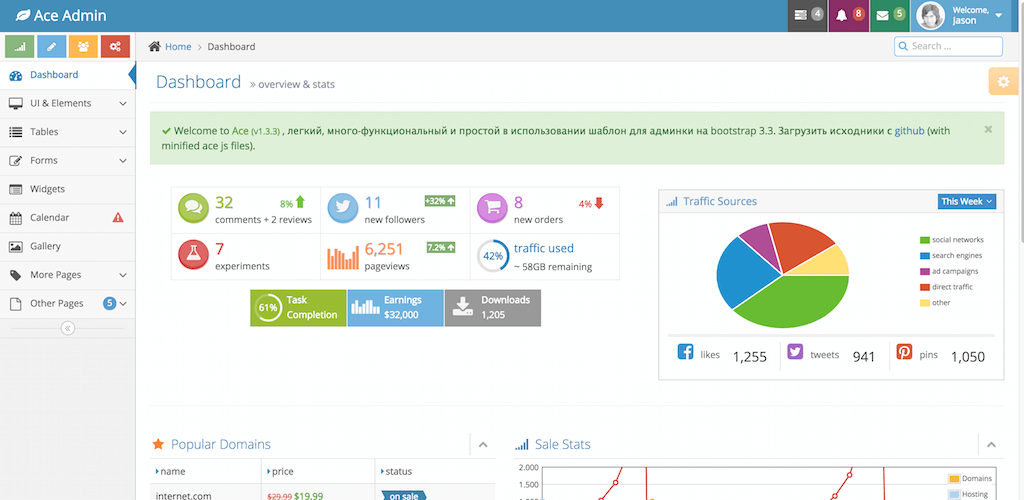Expand the UI & Elements sidebar menu

[68, 104]
